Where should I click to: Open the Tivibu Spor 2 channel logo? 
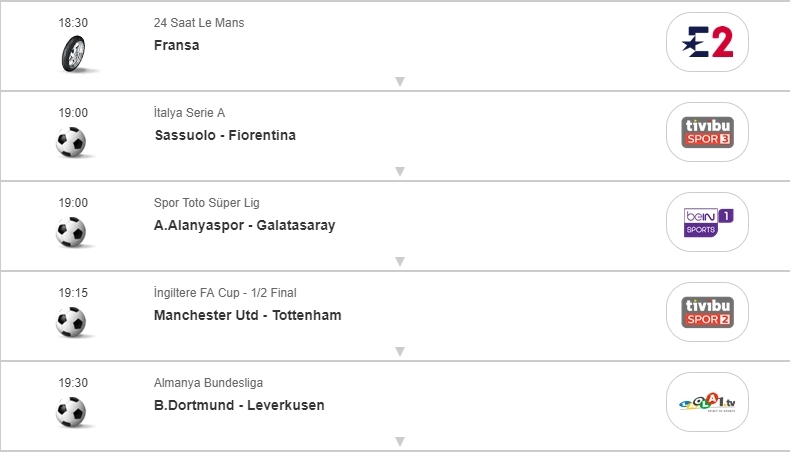(707, 312)
